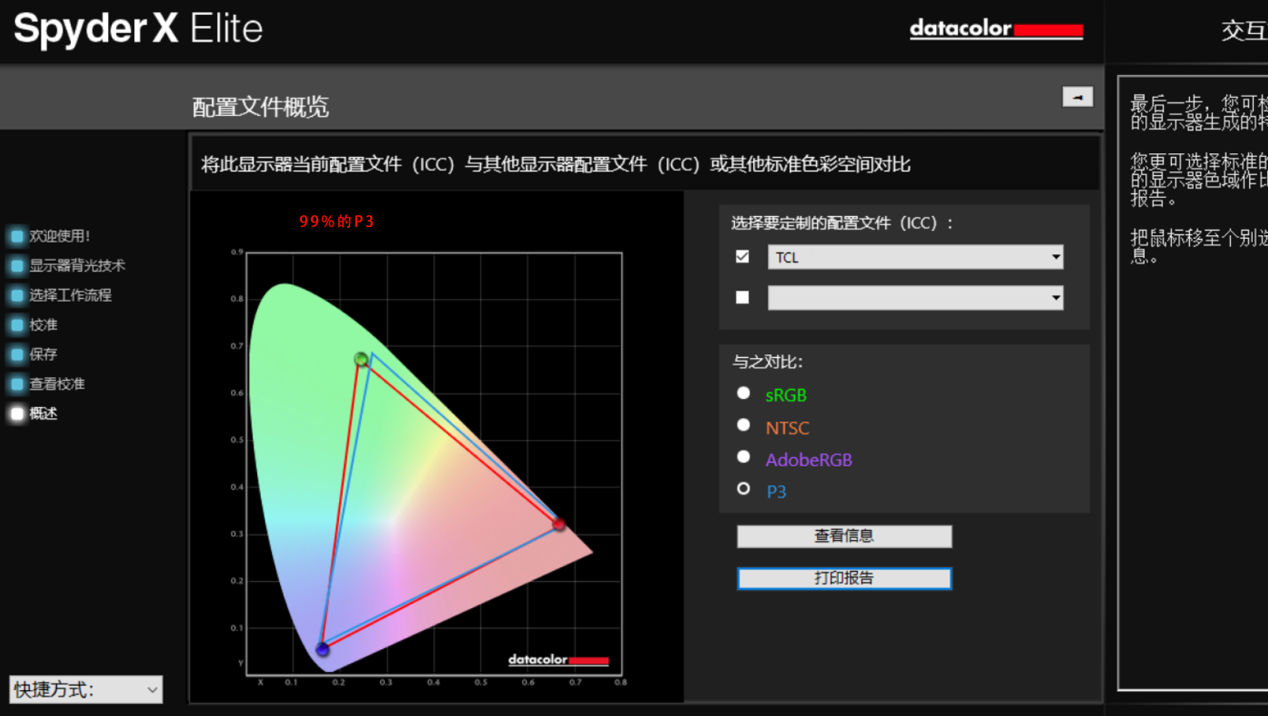
Task: Click the 打印报告 button
Action: (844, 578)
